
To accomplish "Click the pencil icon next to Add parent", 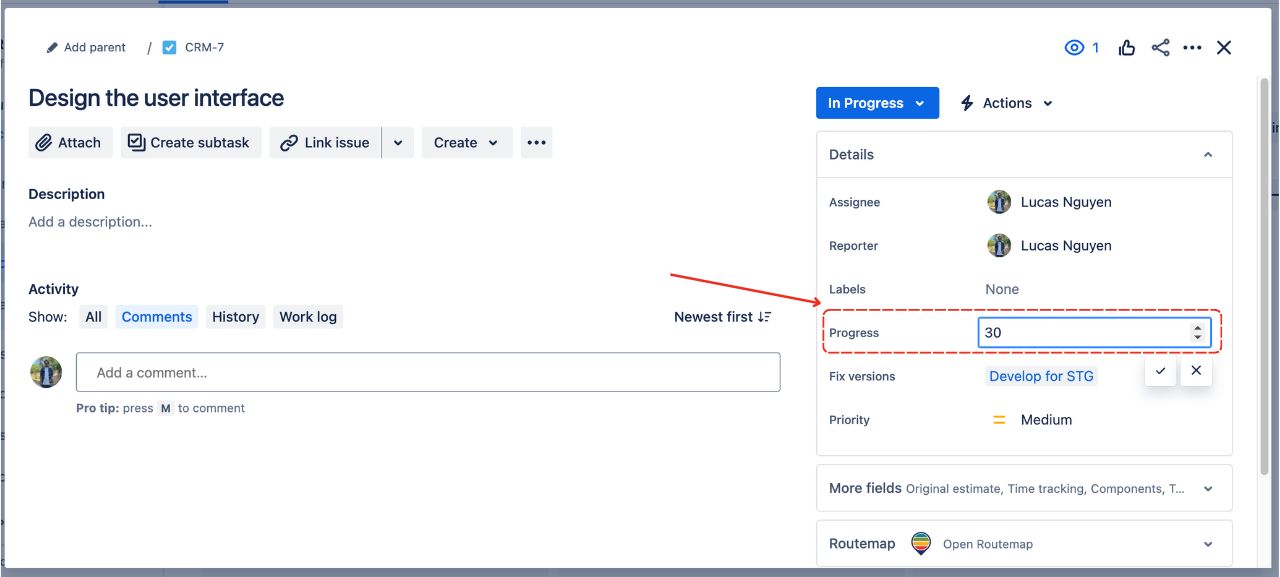I will 50,46.
